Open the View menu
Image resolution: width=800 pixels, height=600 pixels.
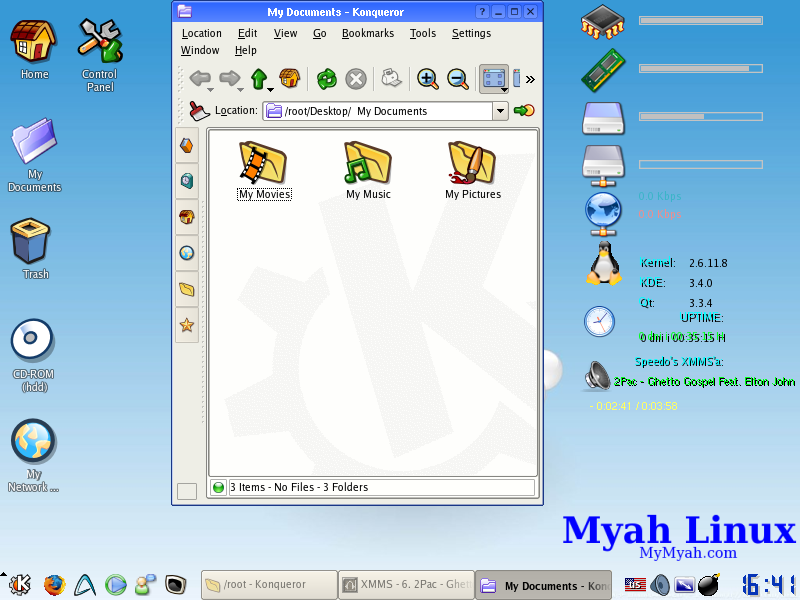[285, 33]
